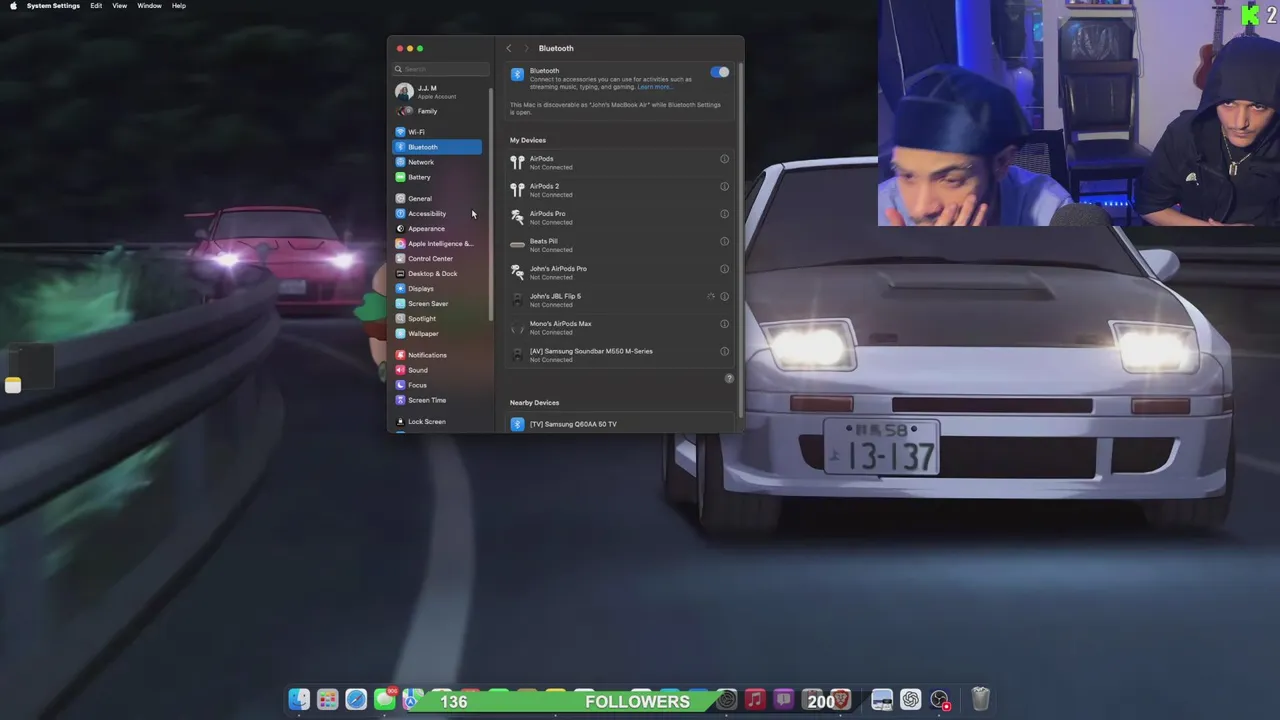
Task: Open Finder from the Dock
Action: [x=299, y=700]
